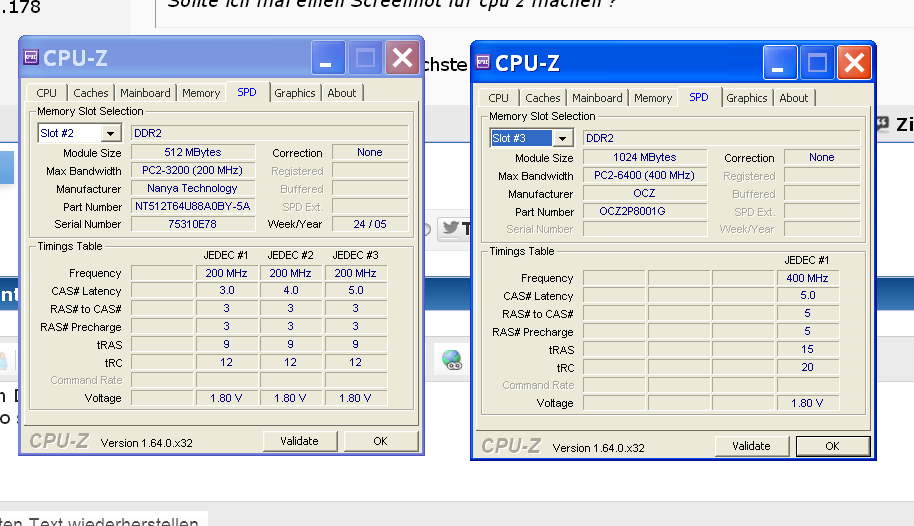Select SPD tab in right CPU-Z window
Image resolution: width=914 pixels, height=526 pixels.
698,97
